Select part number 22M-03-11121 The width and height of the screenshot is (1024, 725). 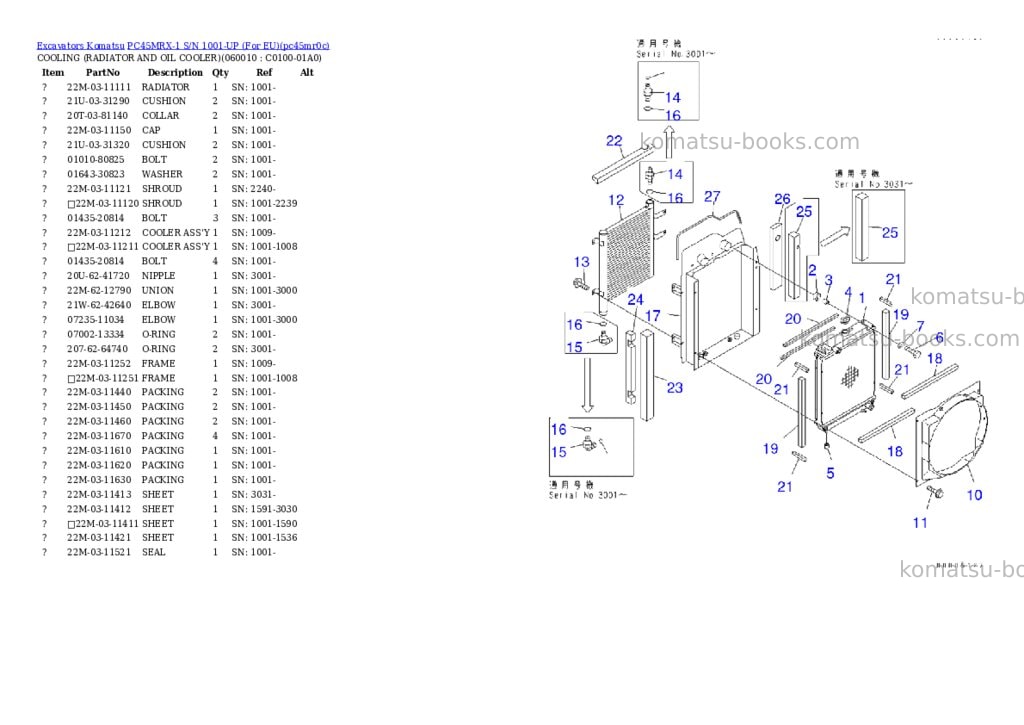[99, 189]
